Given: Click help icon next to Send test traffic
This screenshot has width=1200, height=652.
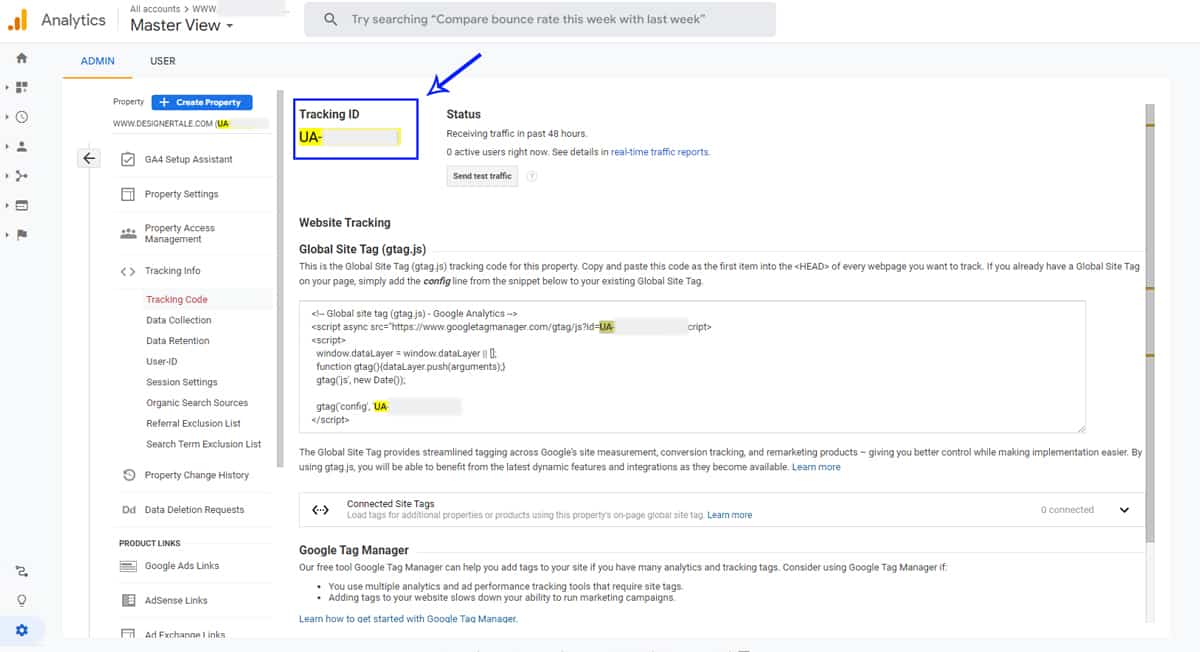Looking at the screenshot, I should 532,176.
